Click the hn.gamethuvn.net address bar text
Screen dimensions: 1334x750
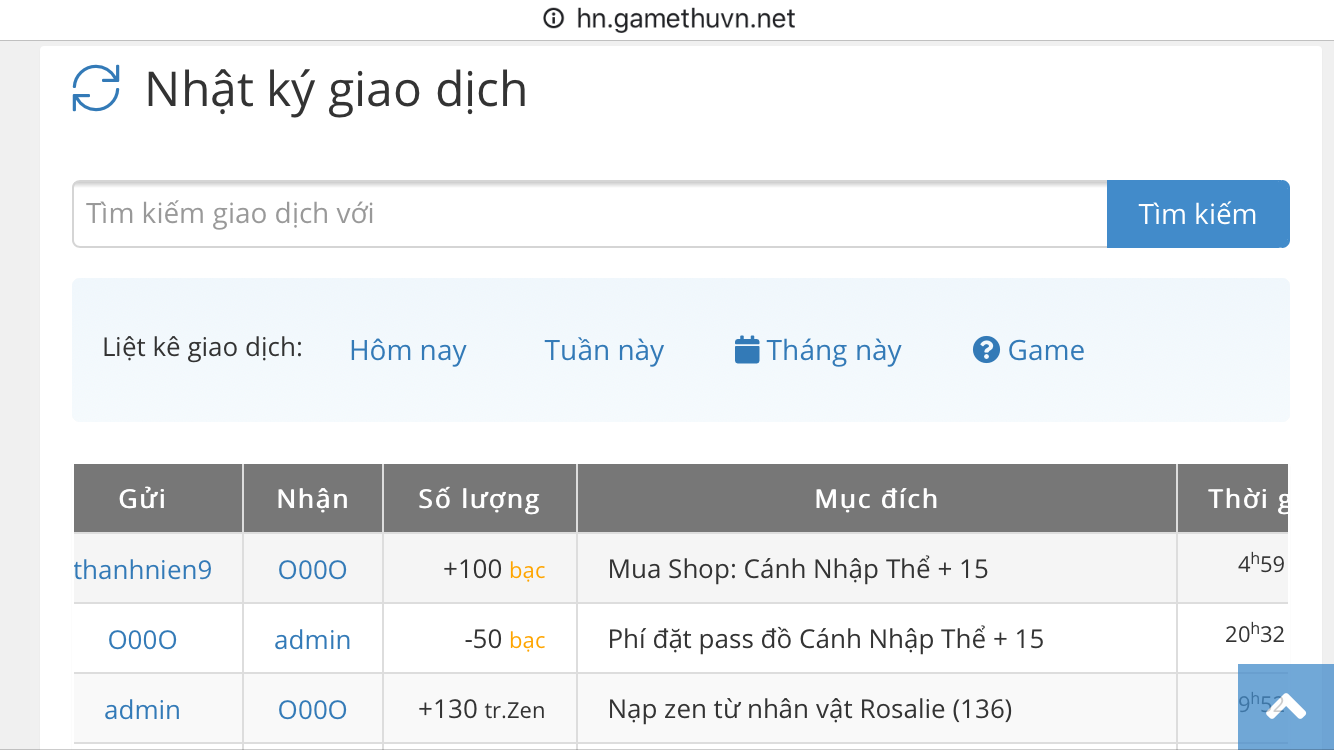click(684, 18)
